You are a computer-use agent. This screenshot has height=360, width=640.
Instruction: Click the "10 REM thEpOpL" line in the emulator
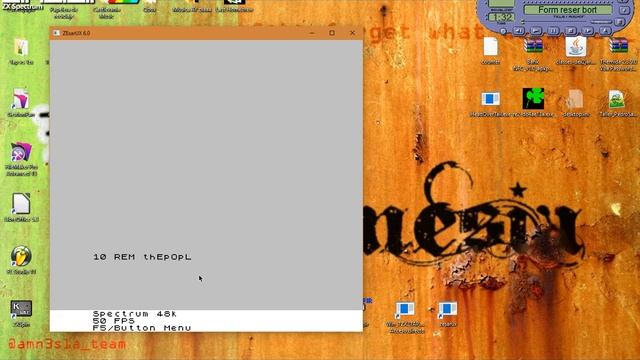click(142, 257)
